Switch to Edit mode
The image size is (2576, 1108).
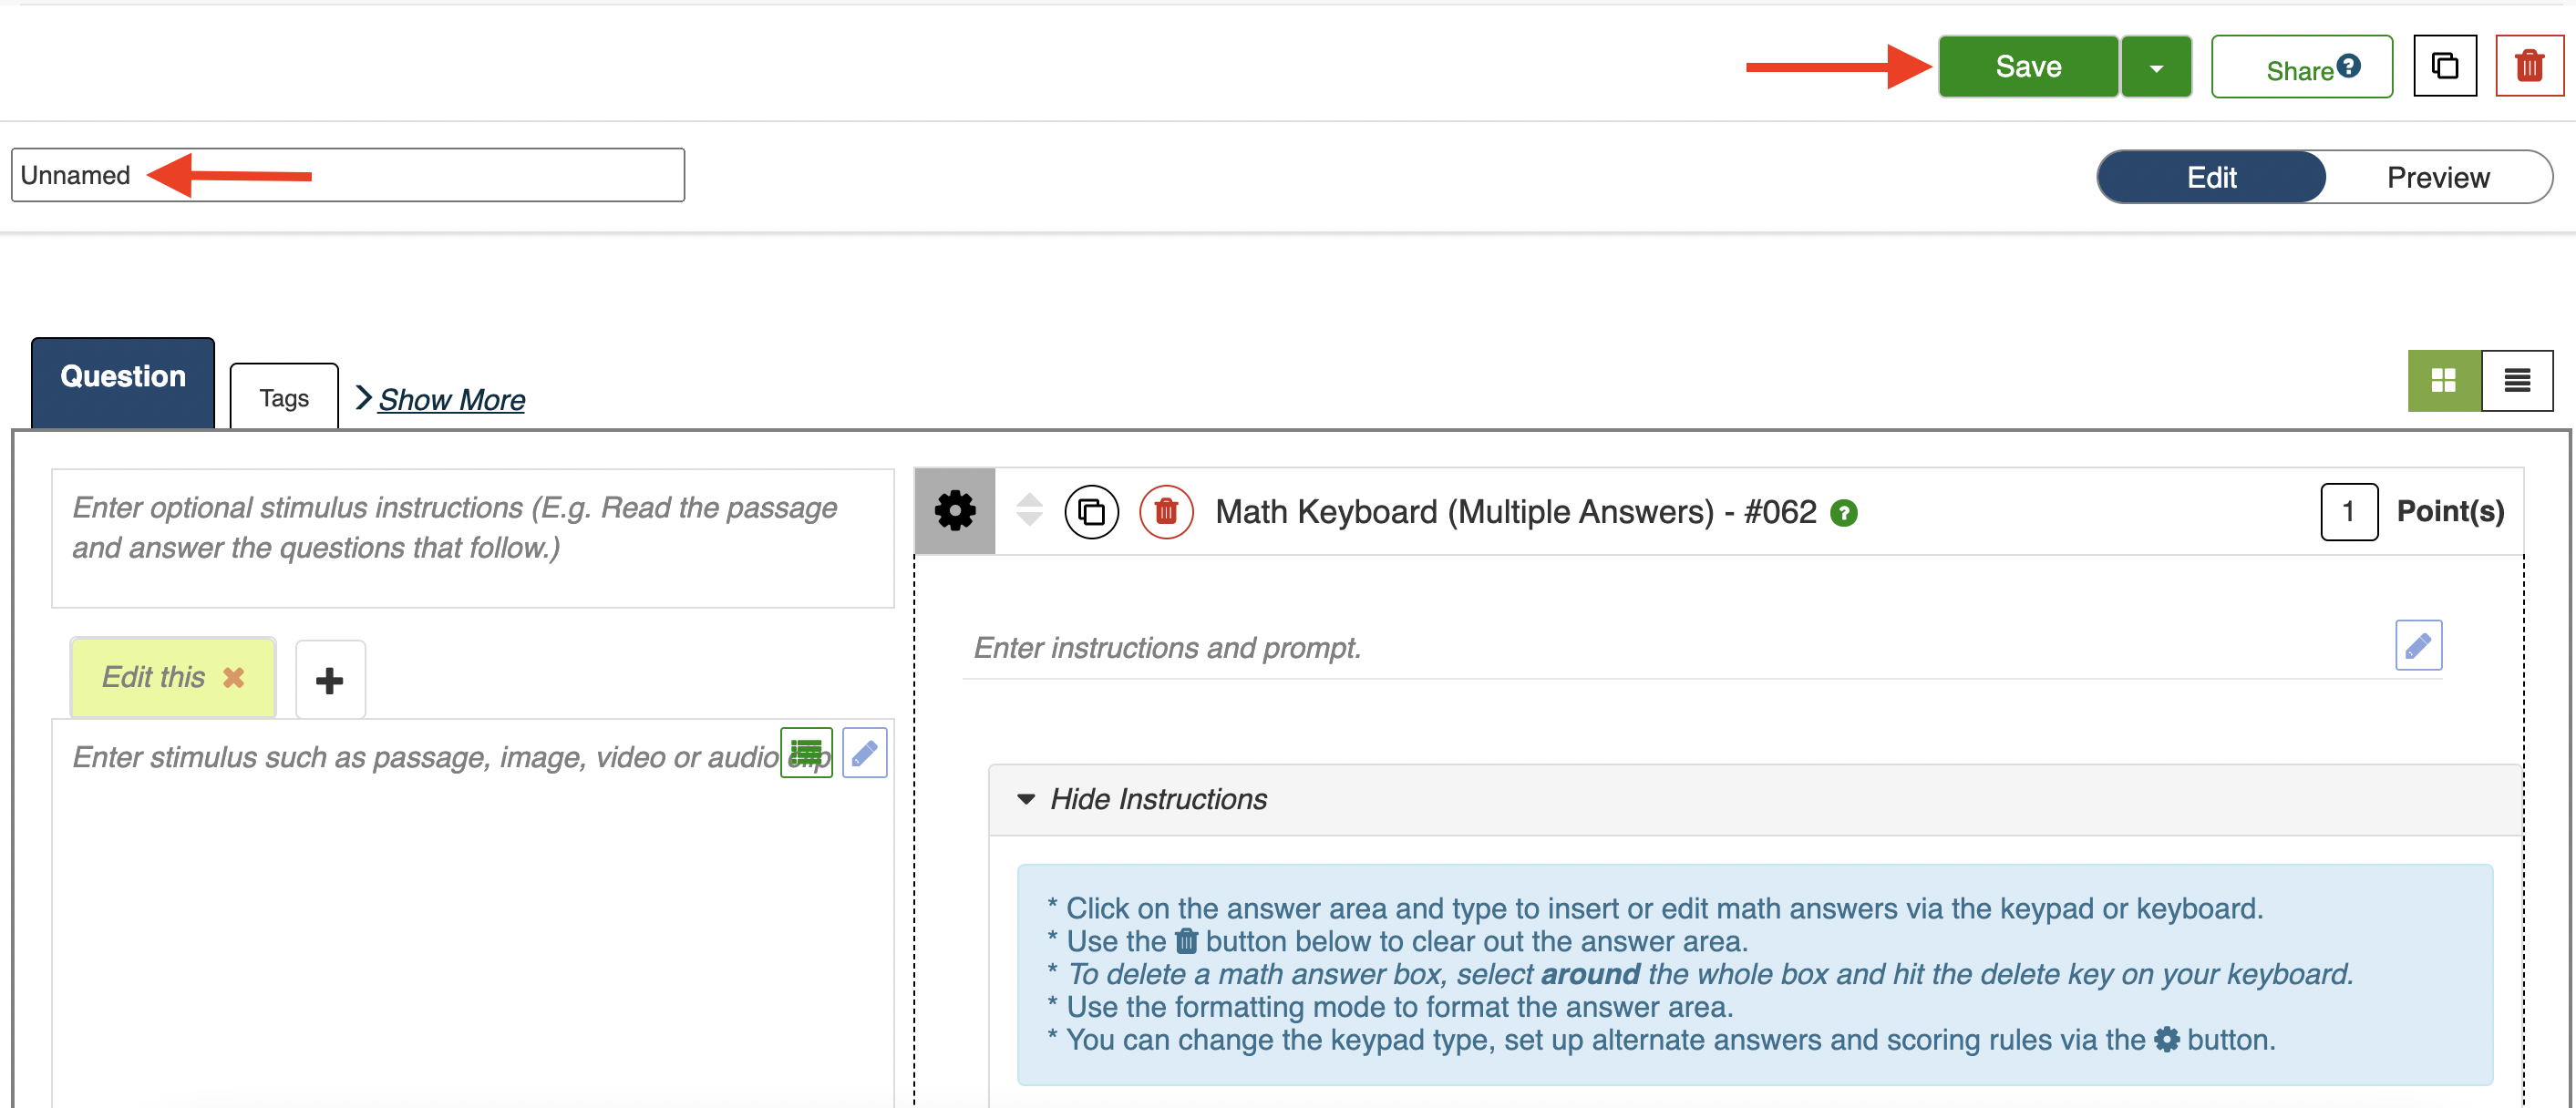pyautogui.click(x=2211, y=177)
